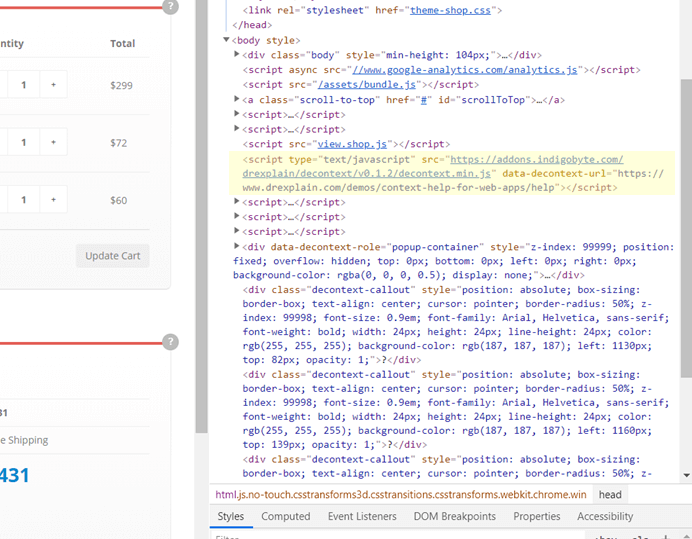The height and width of the screenshot is (539, 692).
Task: Click the $299 total value
Action: click(x=121, y=85)
